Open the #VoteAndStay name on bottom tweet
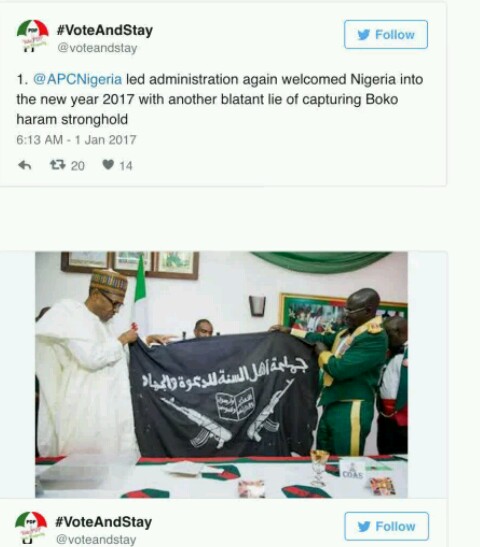 [x=104, y=522]
